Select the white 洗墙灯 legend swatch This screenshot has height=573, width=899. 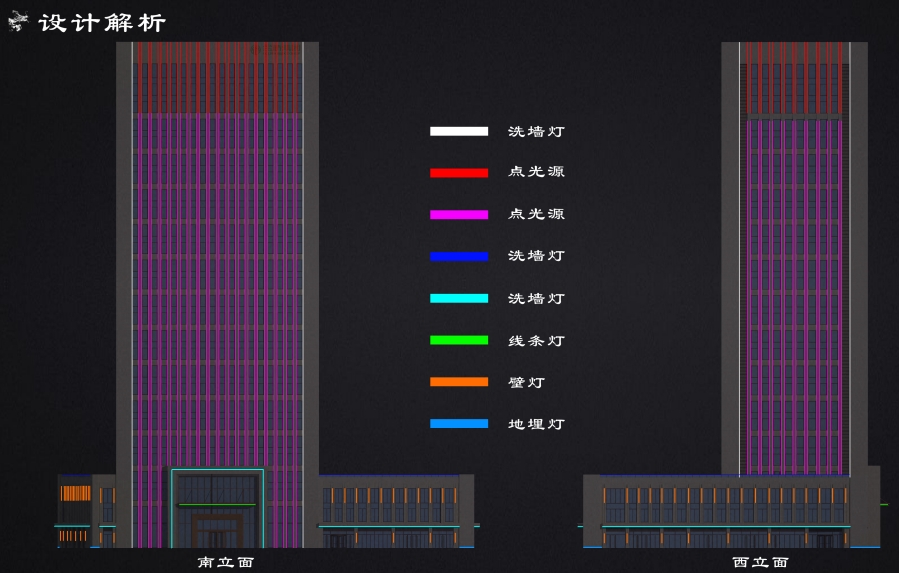pyautogui.click(x=459, y=131)
